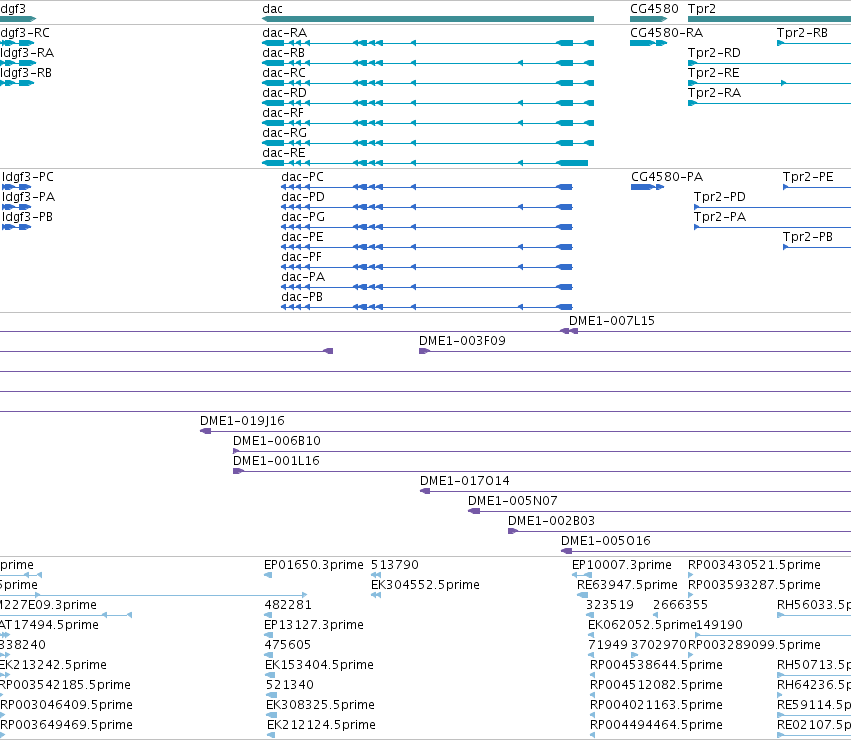Screen dimensions: 851x740
Task: Click the EK304552.5prime label
Action: (425, 585)
